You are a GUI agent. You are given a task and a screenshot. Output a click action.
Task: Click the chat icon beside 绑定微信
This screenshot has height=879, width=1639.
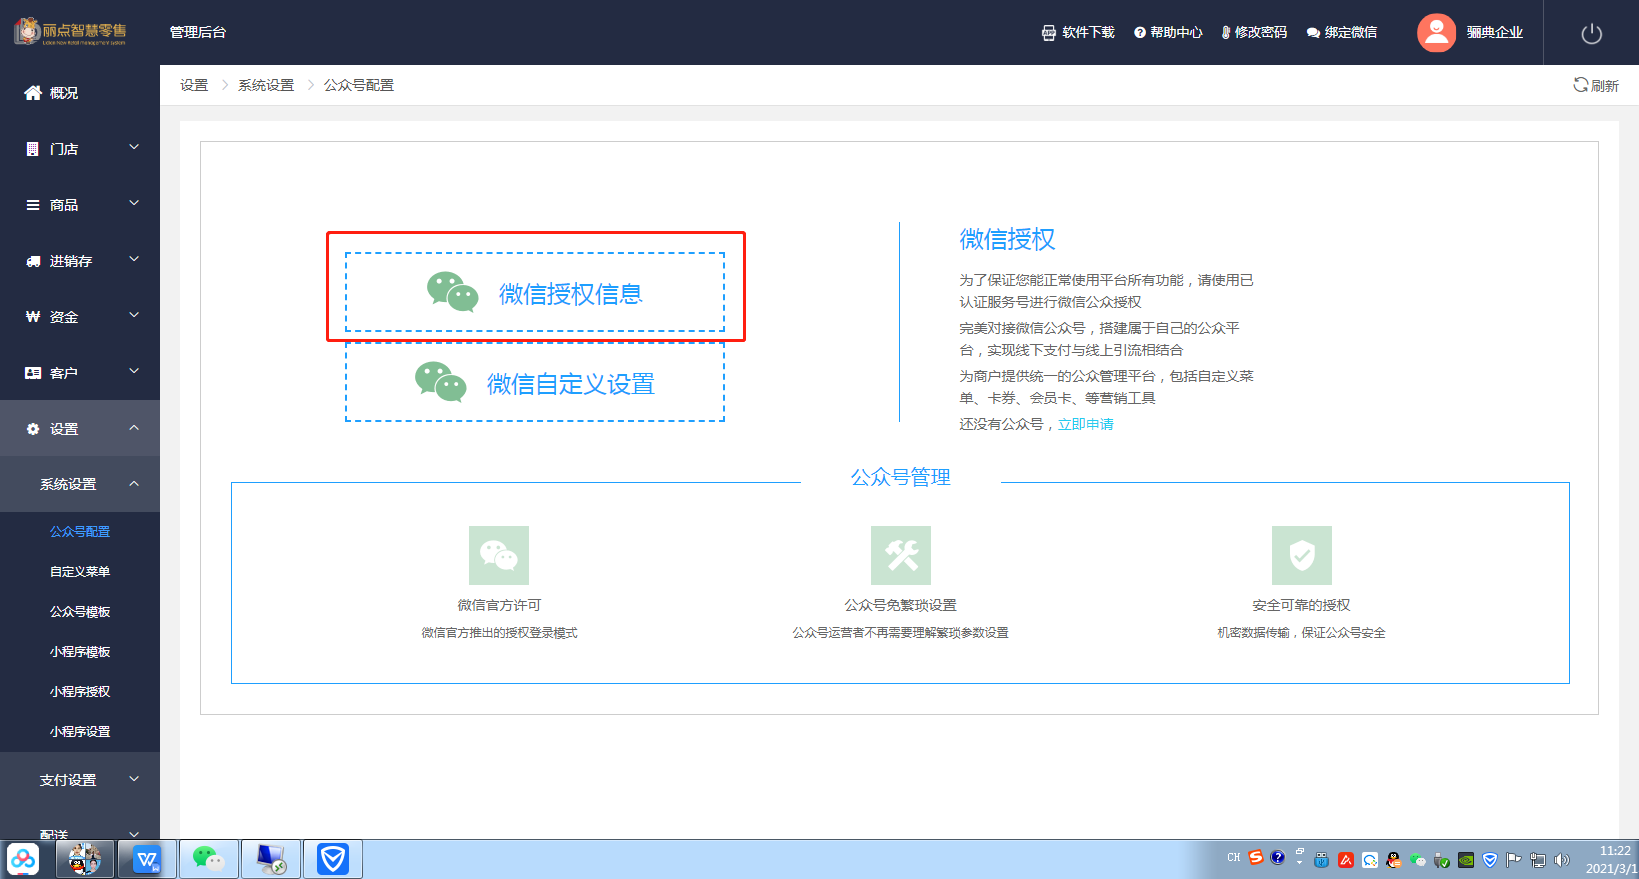(1313, 33)
